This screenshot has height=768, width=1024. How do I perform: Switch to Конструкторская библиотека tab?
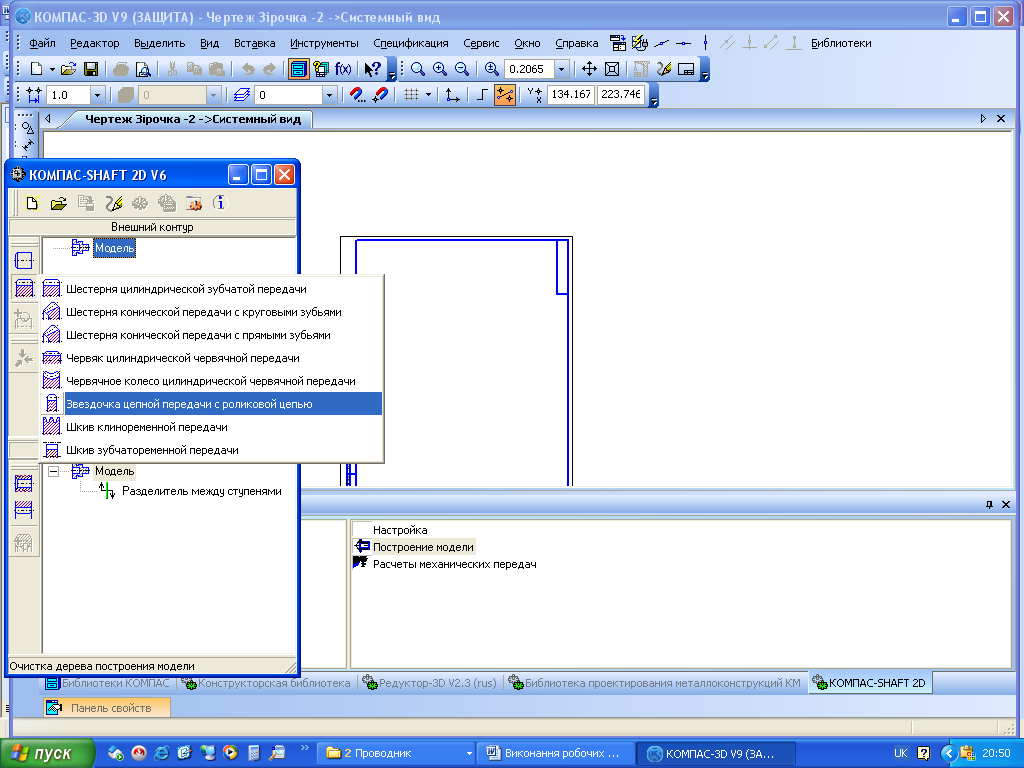266,683
